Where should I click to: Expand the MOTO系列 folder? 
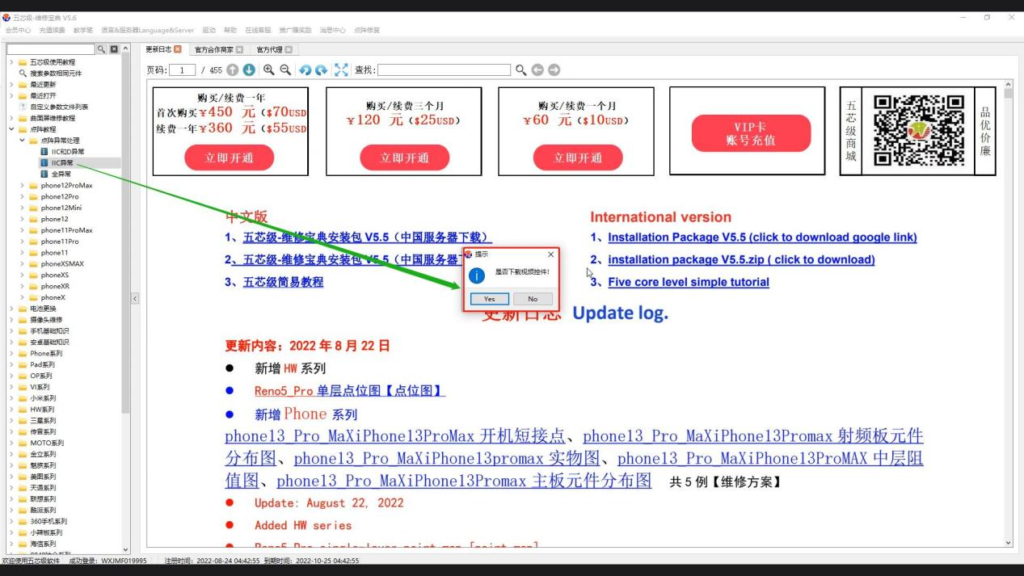pyautogui.click(x=11, y=443)
